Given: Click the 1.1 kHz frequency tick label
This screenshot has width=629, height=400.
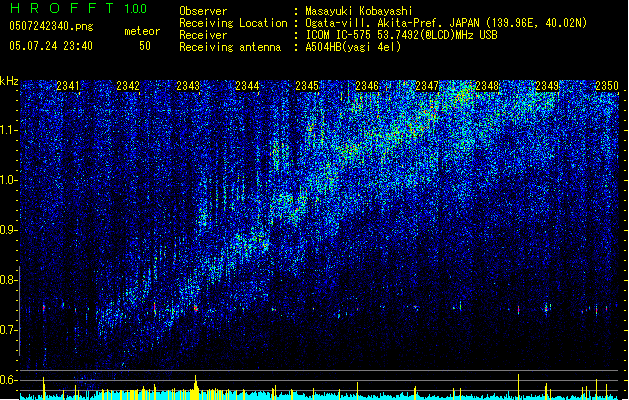Looking at the screenshot, I should (x=9, y=130).
